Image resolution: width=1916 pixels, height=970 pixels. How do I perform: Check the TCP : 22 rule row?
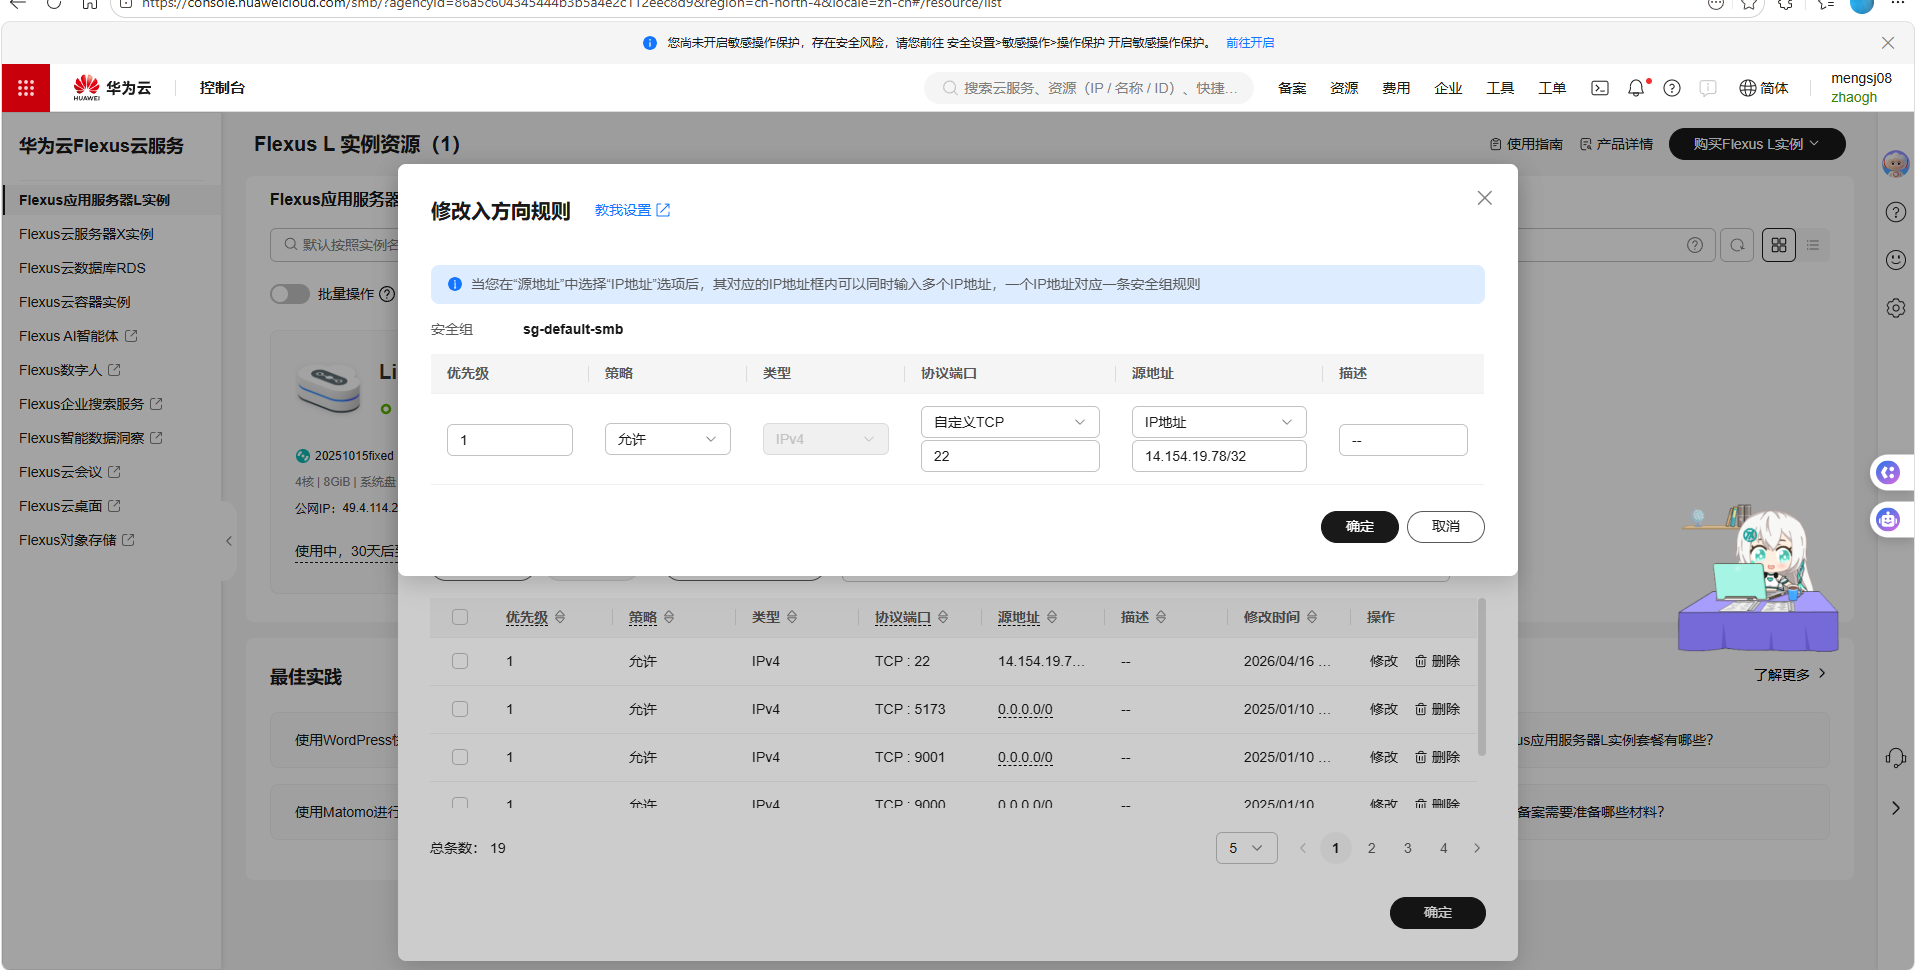click(460, 661)
